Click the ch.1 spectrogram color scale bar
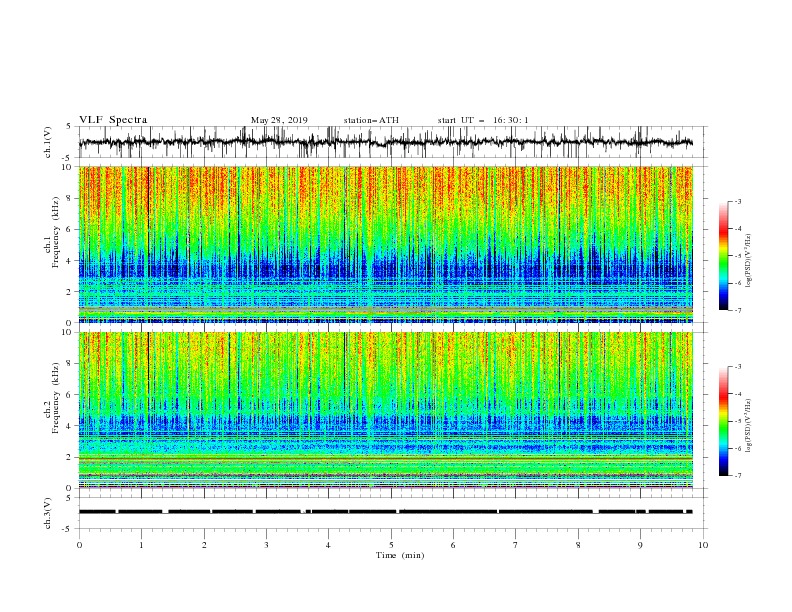The height and width of the screenshot is (612, 792). click(724, 256)
